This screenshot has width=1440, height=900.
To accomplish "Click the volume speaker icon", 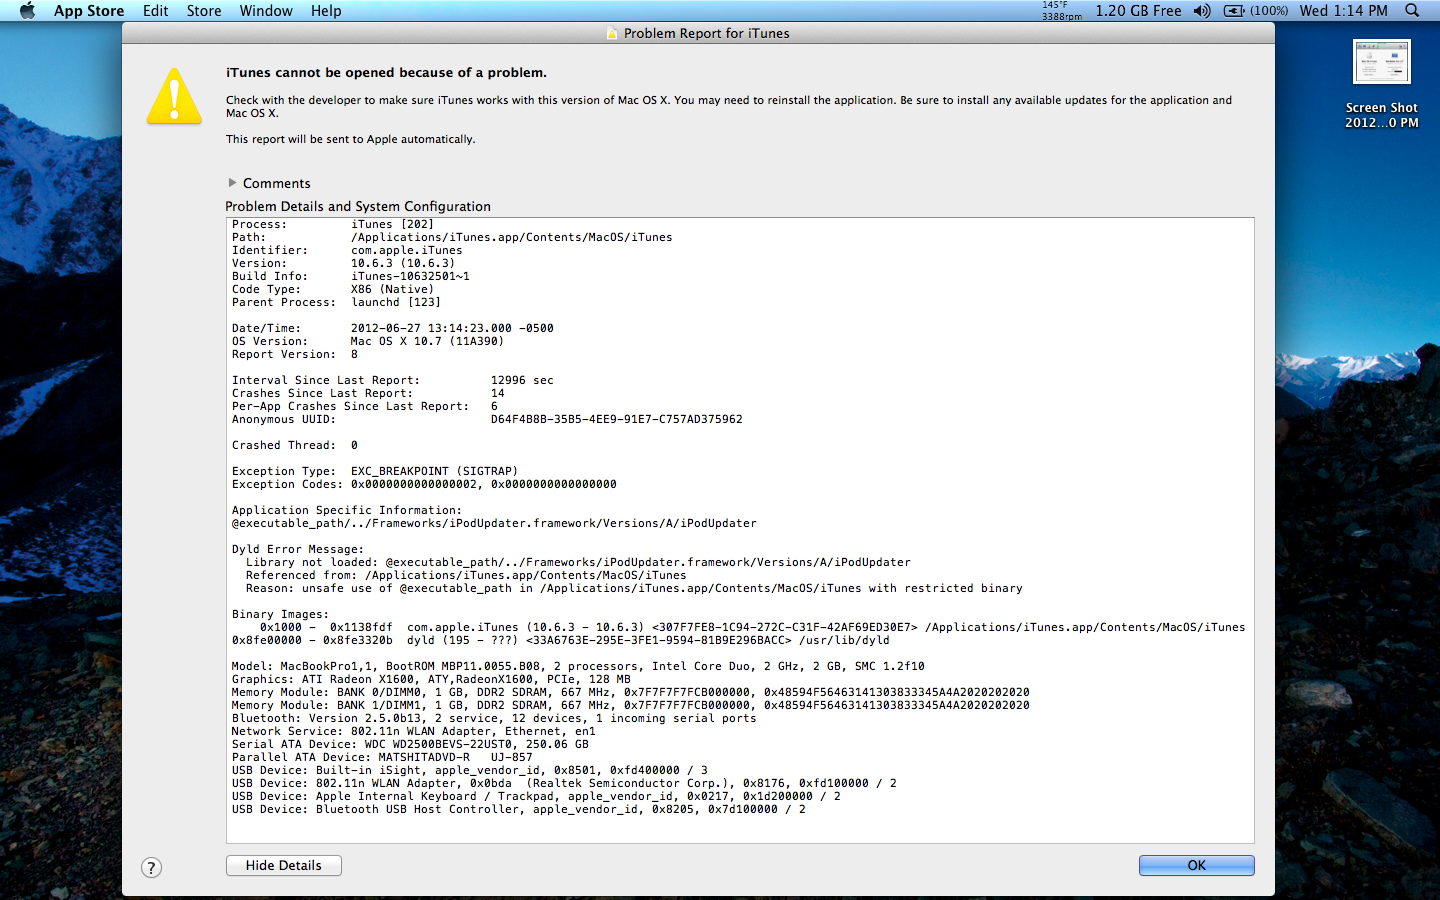I will point(1202,11).
